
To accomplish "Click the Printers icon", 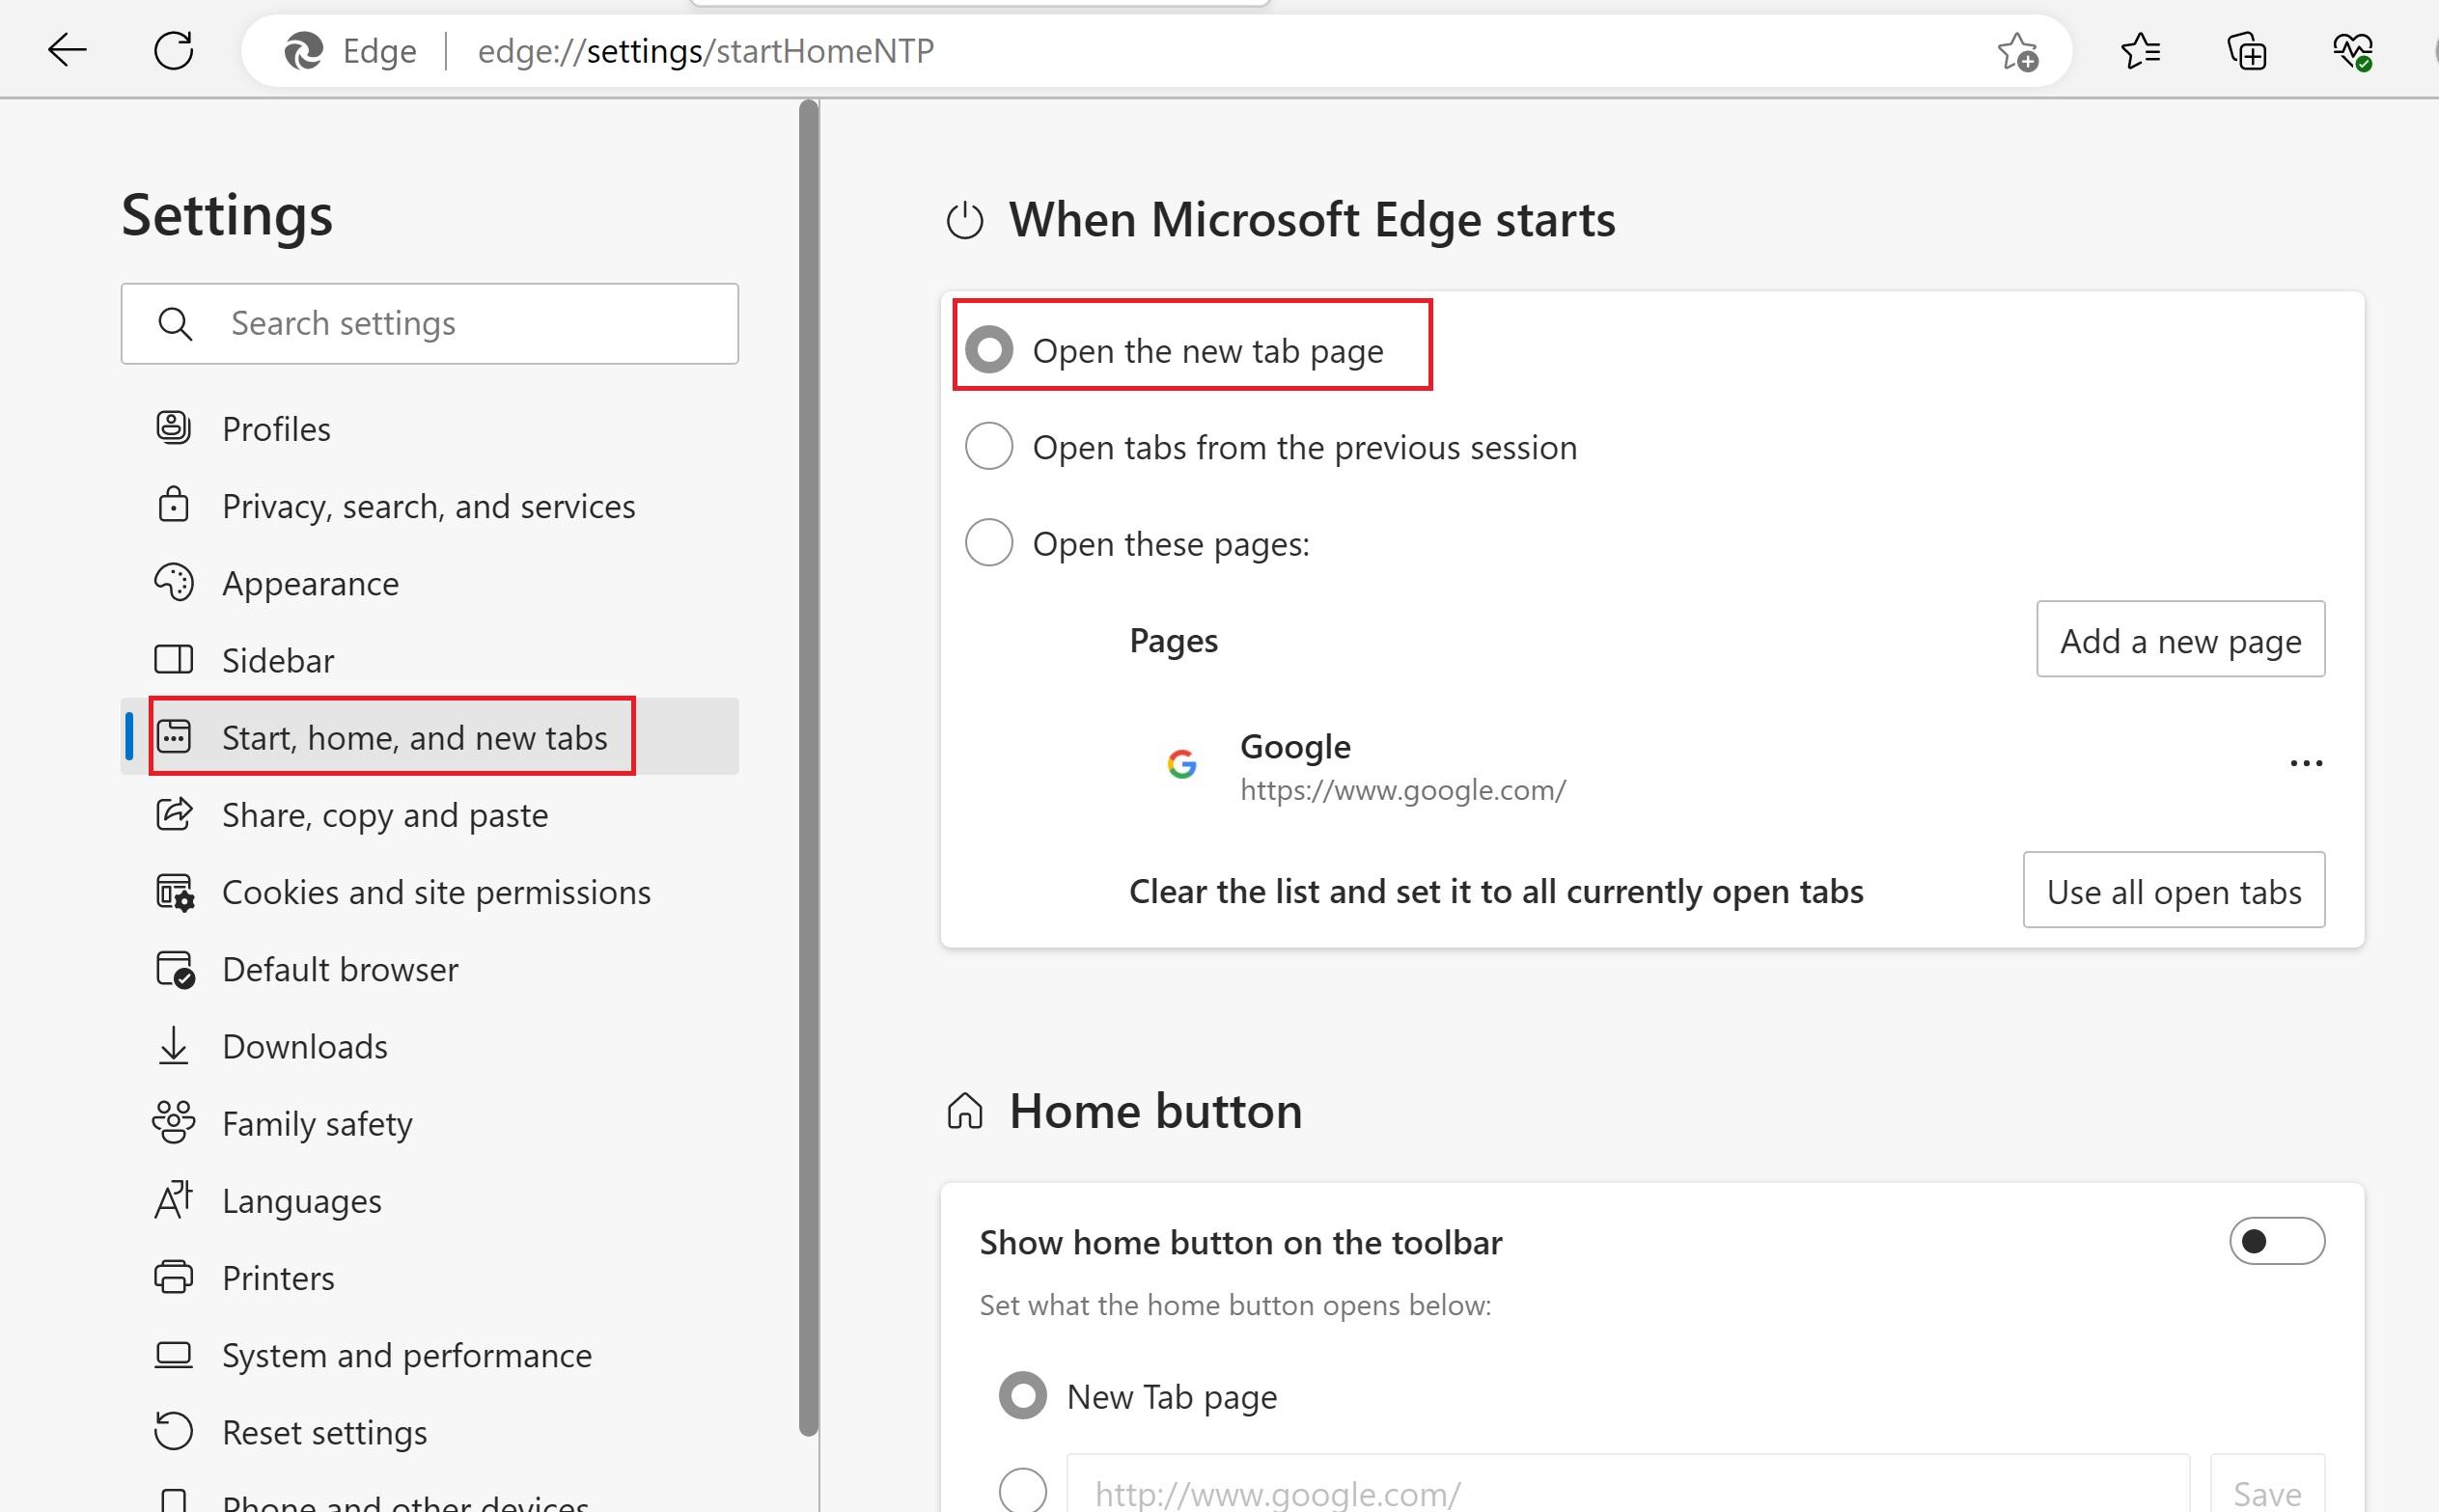I will pyautogui.click(x=174, y=1277).
